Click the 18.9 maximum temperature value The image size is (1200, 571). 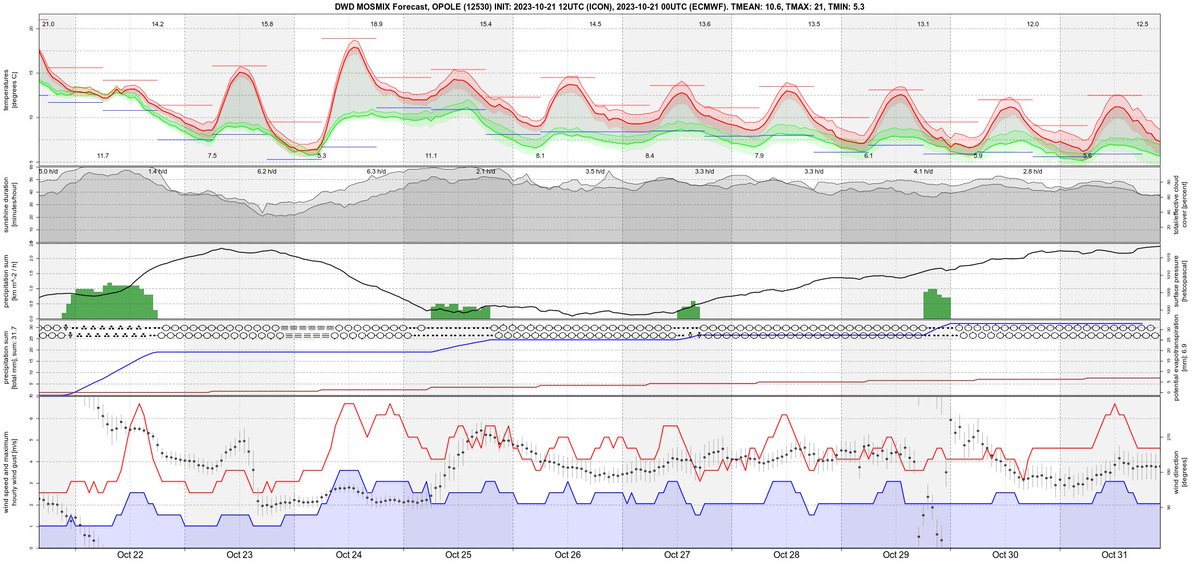pyautogui.click(x=376, y=23)
